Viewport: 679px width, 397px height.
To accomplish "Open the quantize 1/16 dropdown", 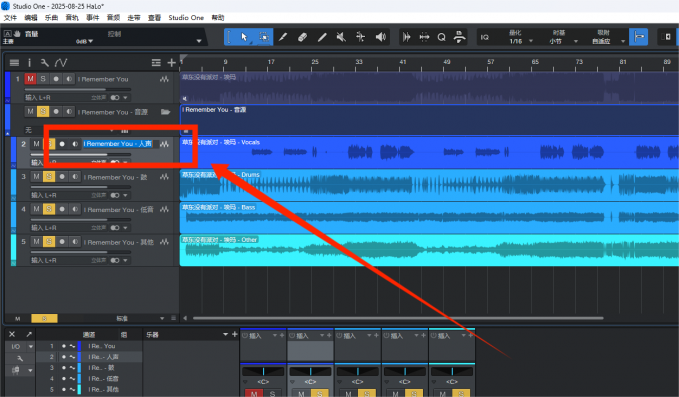I will pos(531,42).
